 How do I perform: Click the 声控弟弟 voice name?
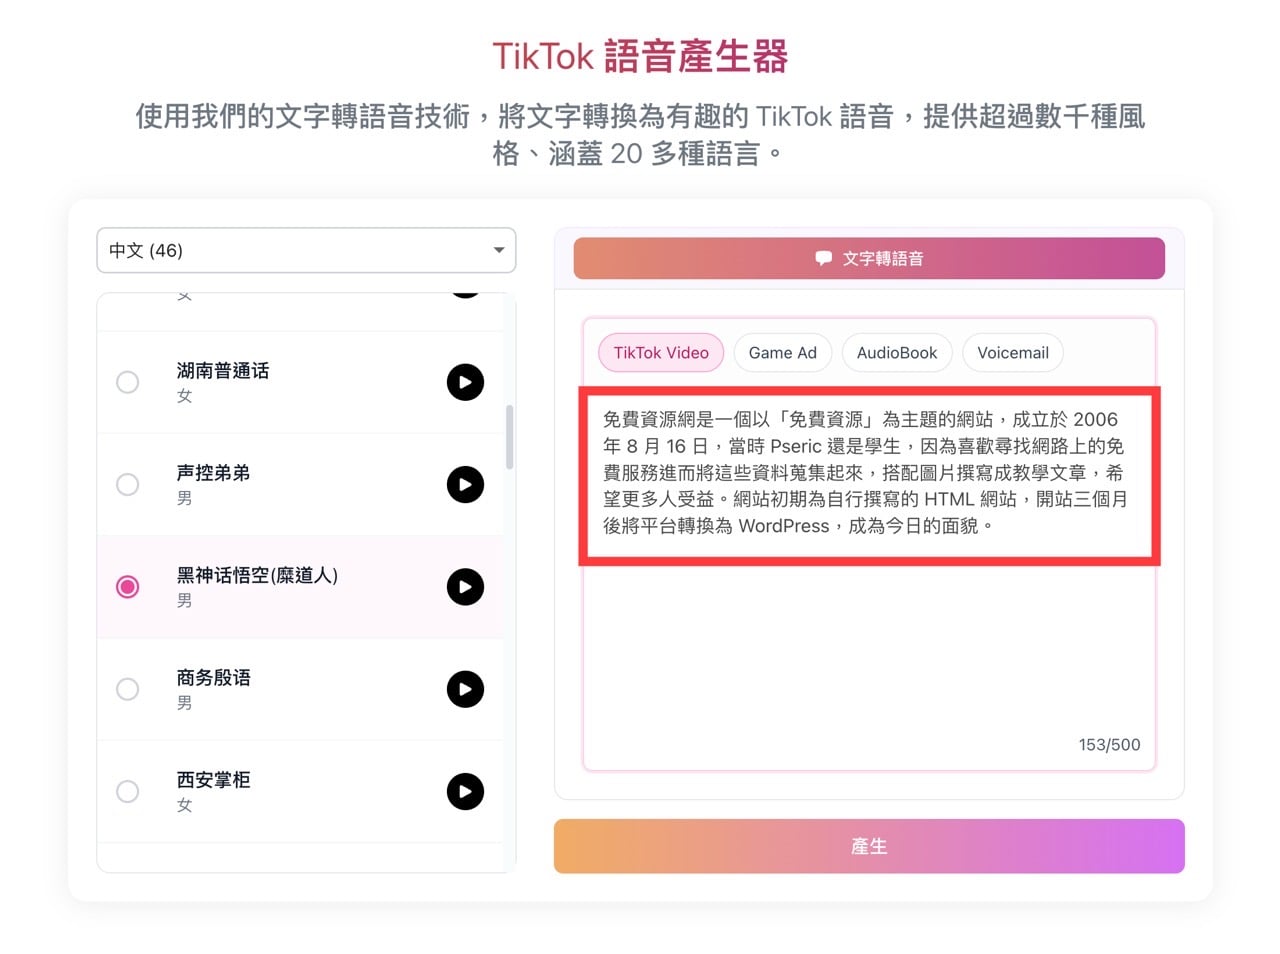[x=213, y=473]
